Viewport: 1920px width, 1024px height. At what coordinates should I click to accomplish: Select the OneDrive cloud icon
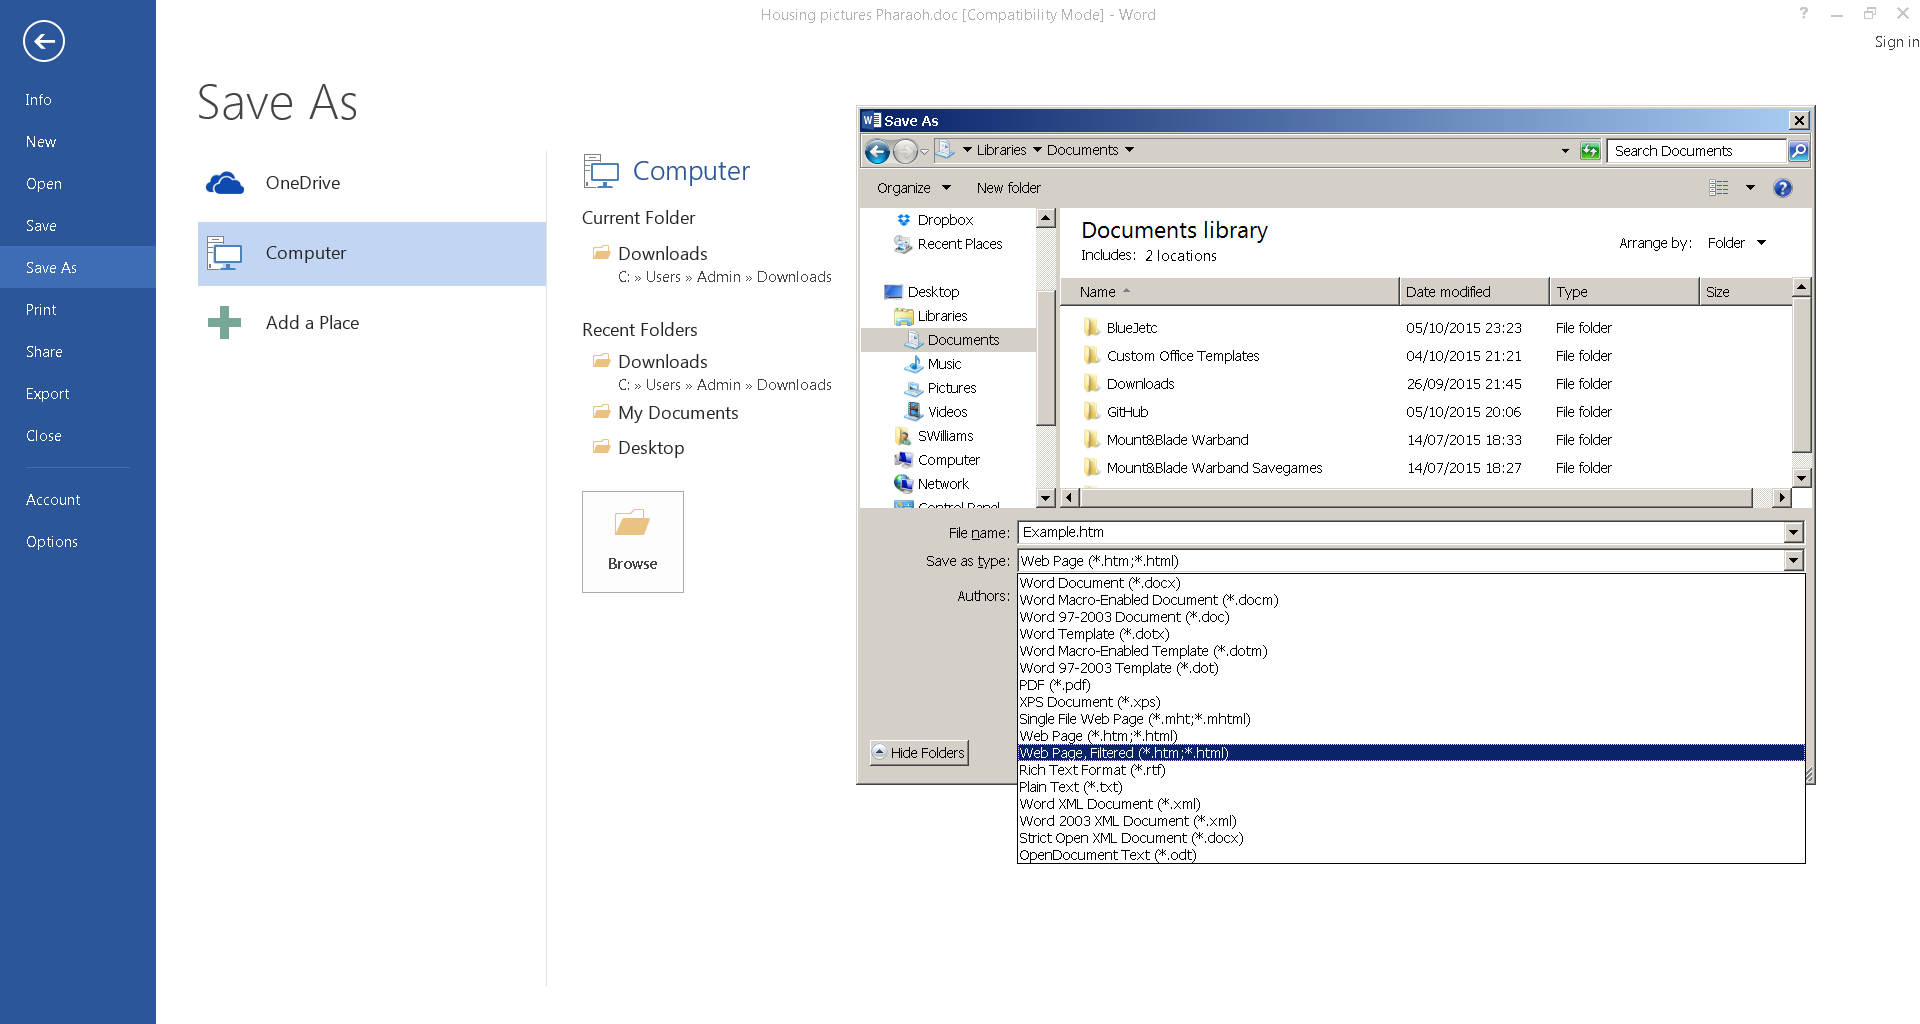pos(225,183)
